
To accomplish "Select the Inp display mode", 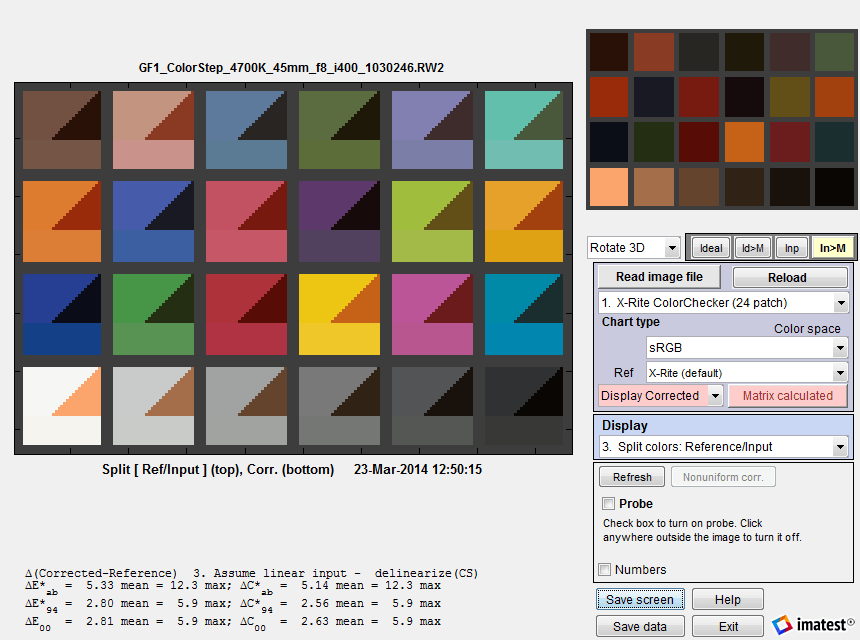I will 791,247.
